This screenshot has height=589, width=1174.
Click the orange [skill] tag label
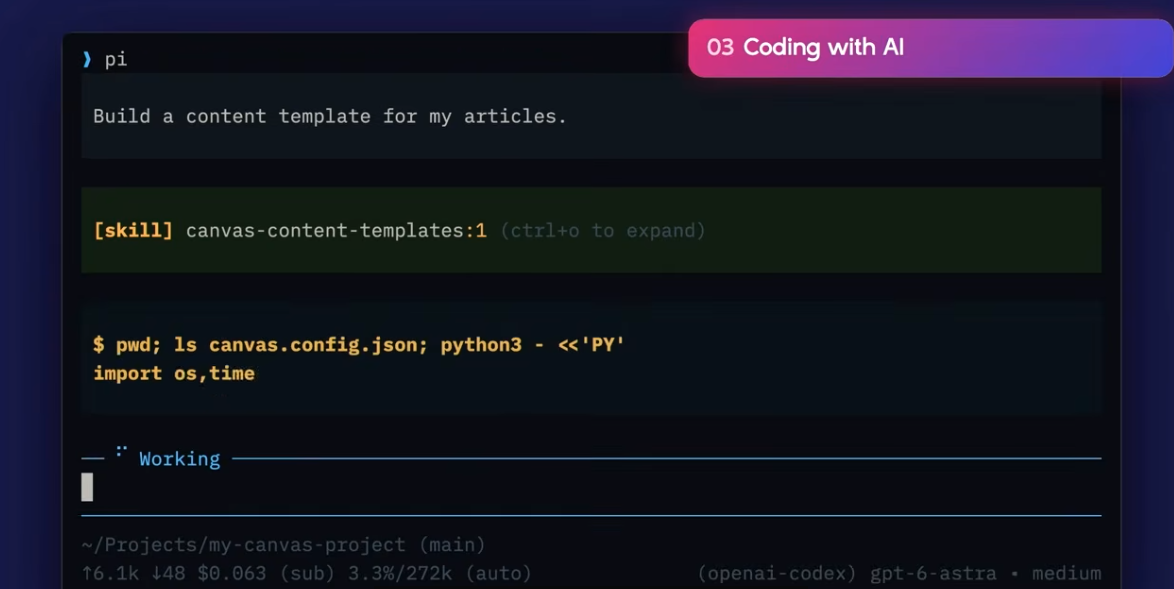point(133,231)
